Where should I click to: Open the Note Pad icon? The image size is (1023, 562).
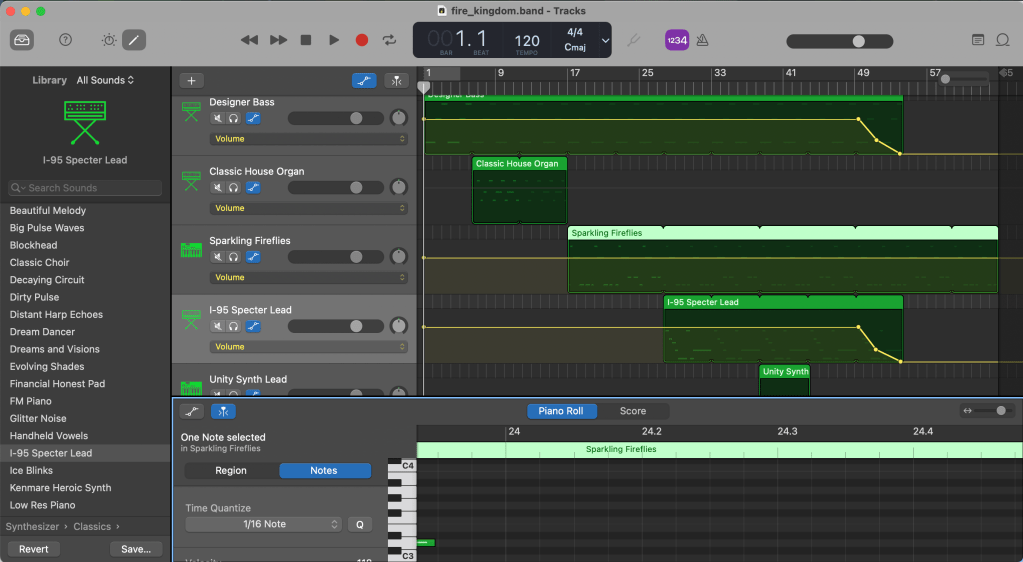pos(978,40)
